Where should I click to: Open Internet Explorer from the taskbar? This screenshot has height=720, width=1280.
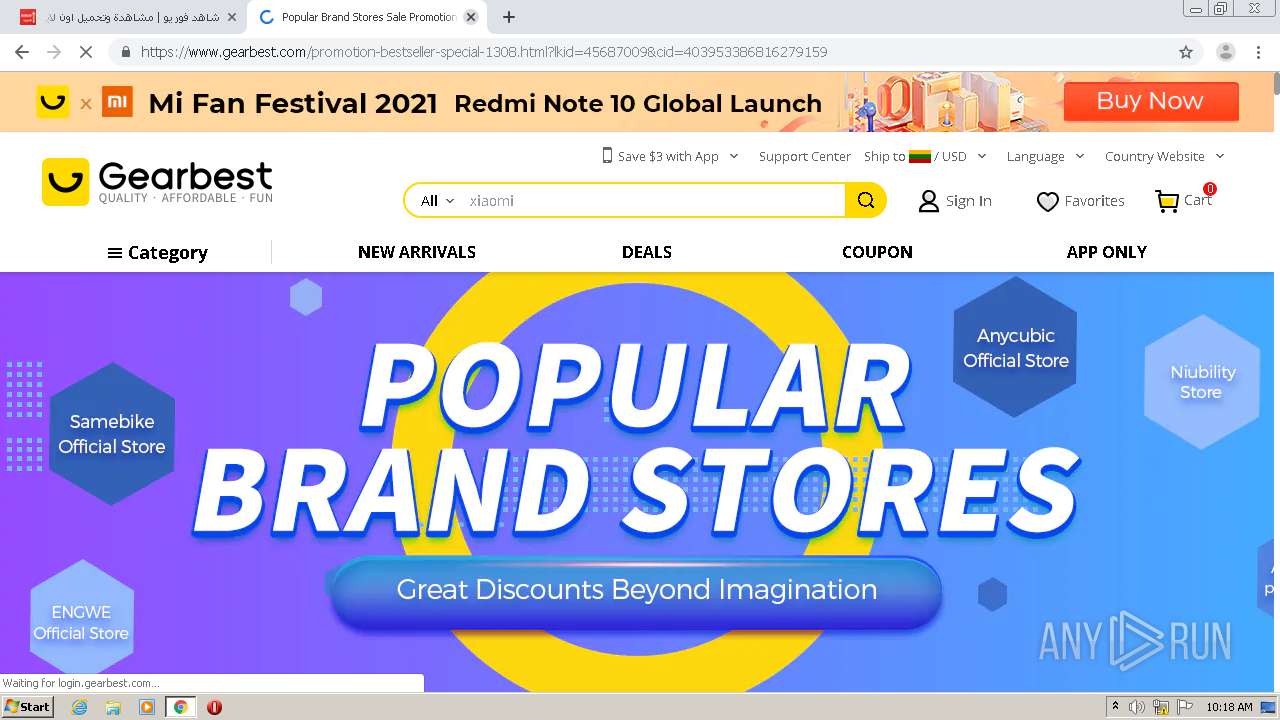[79, 707]
